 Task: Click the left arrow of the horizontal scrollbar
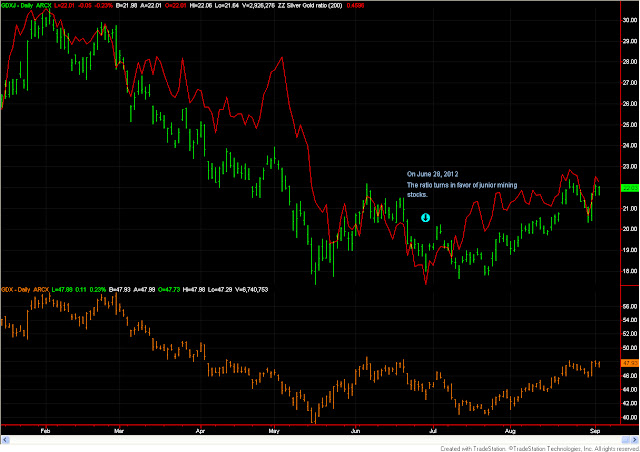(5, 440)
